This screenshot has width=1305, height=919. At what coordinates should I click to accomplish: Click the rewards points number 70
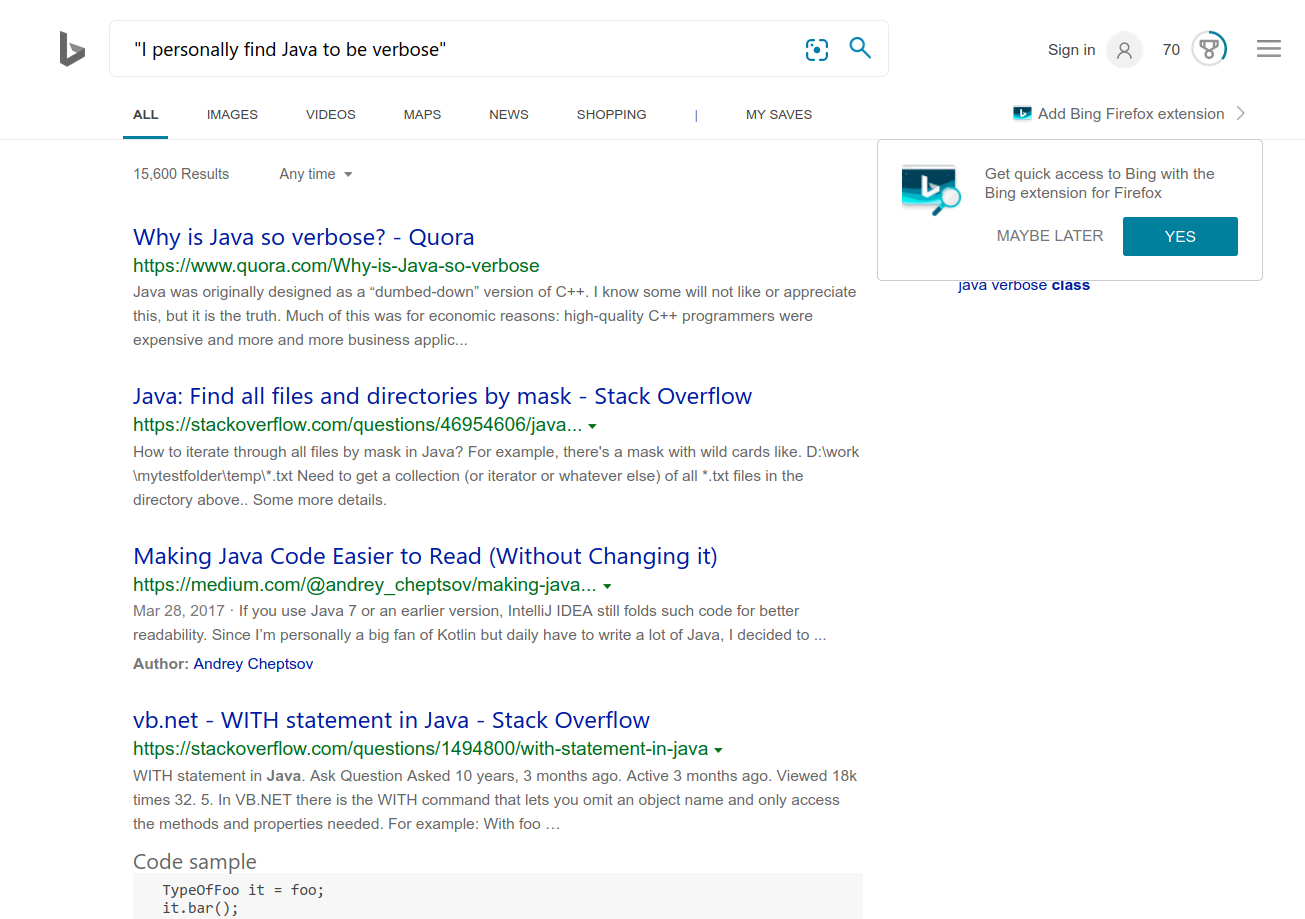(x=1171, y=50)
